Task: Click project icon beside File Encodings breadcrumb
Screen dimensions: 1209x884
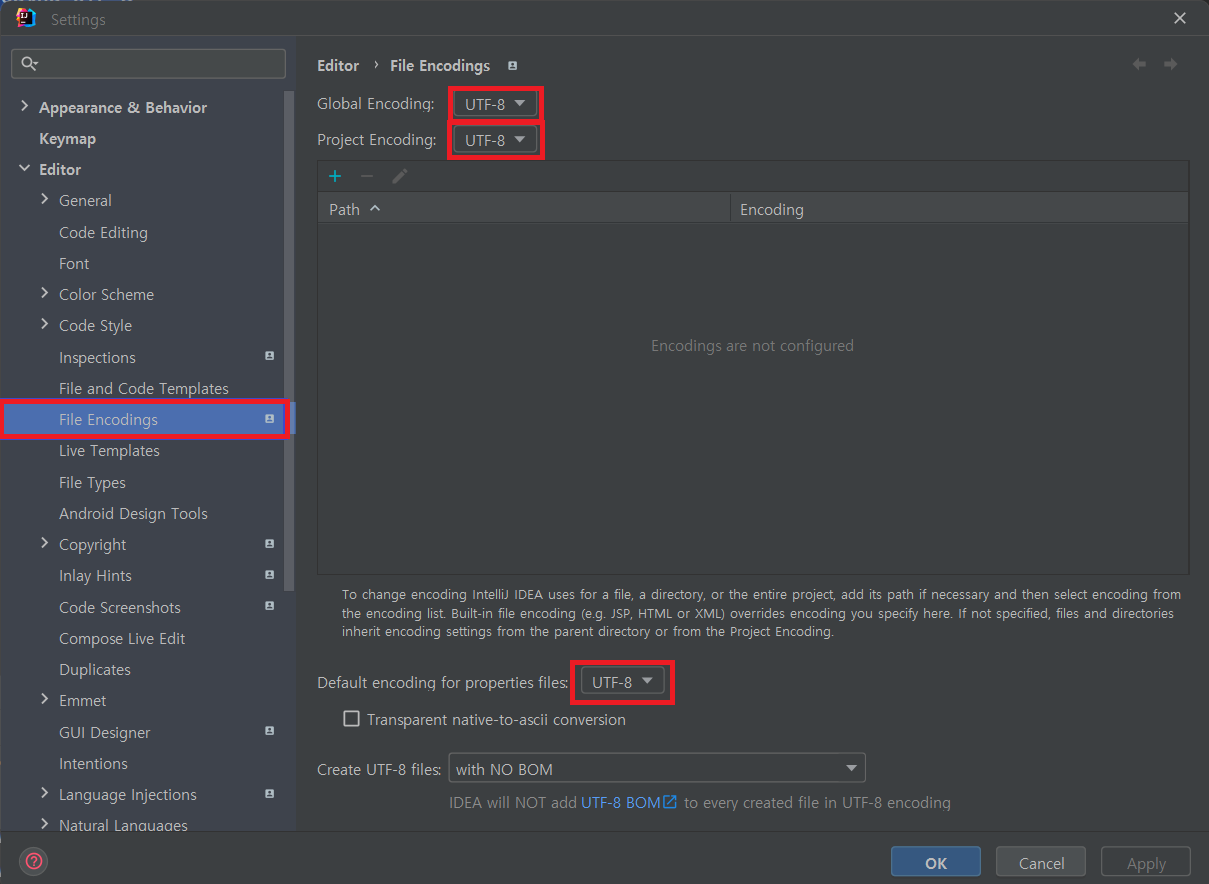Action: click(512, 66)
